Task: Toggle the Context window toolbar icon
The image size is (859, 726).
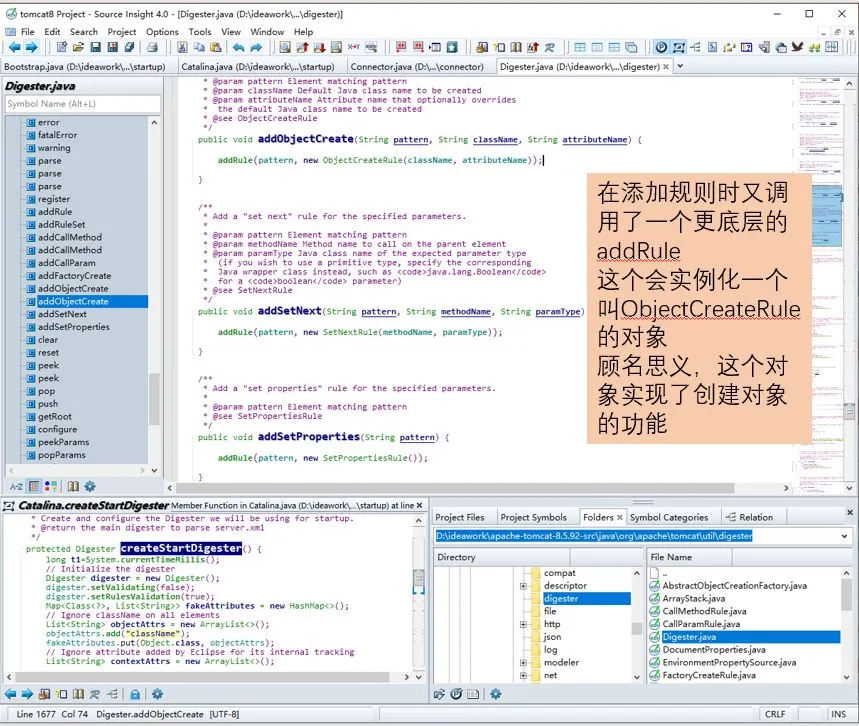Action: (x=679, y=48)
